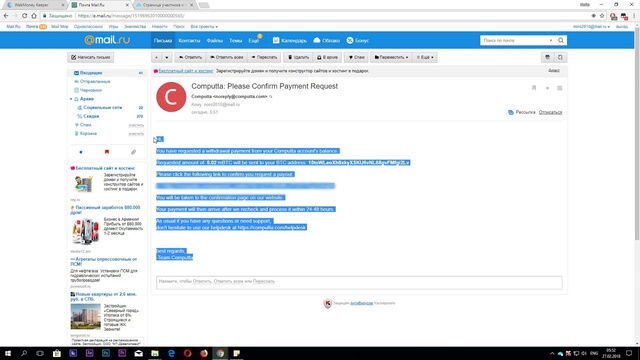Switch to the Темы tab
640x360 pixels.
[236, 40]
